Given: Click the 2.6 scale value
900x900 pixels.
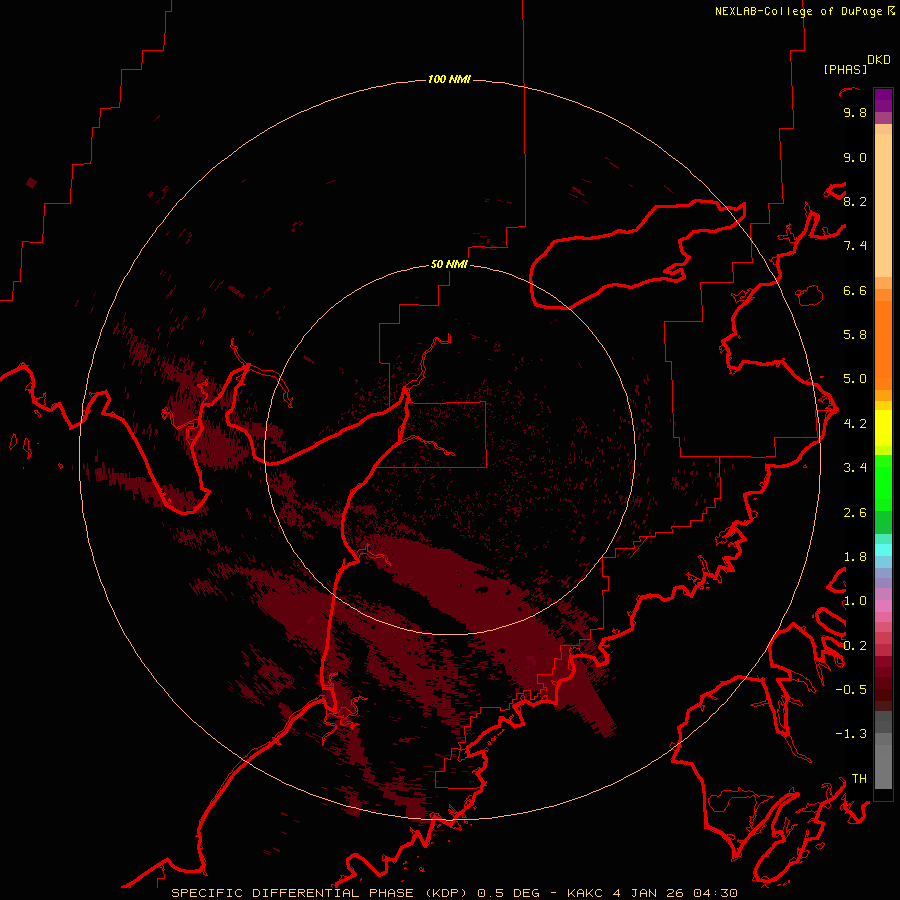Looking at the screenshot, I should tap(855, 513).
